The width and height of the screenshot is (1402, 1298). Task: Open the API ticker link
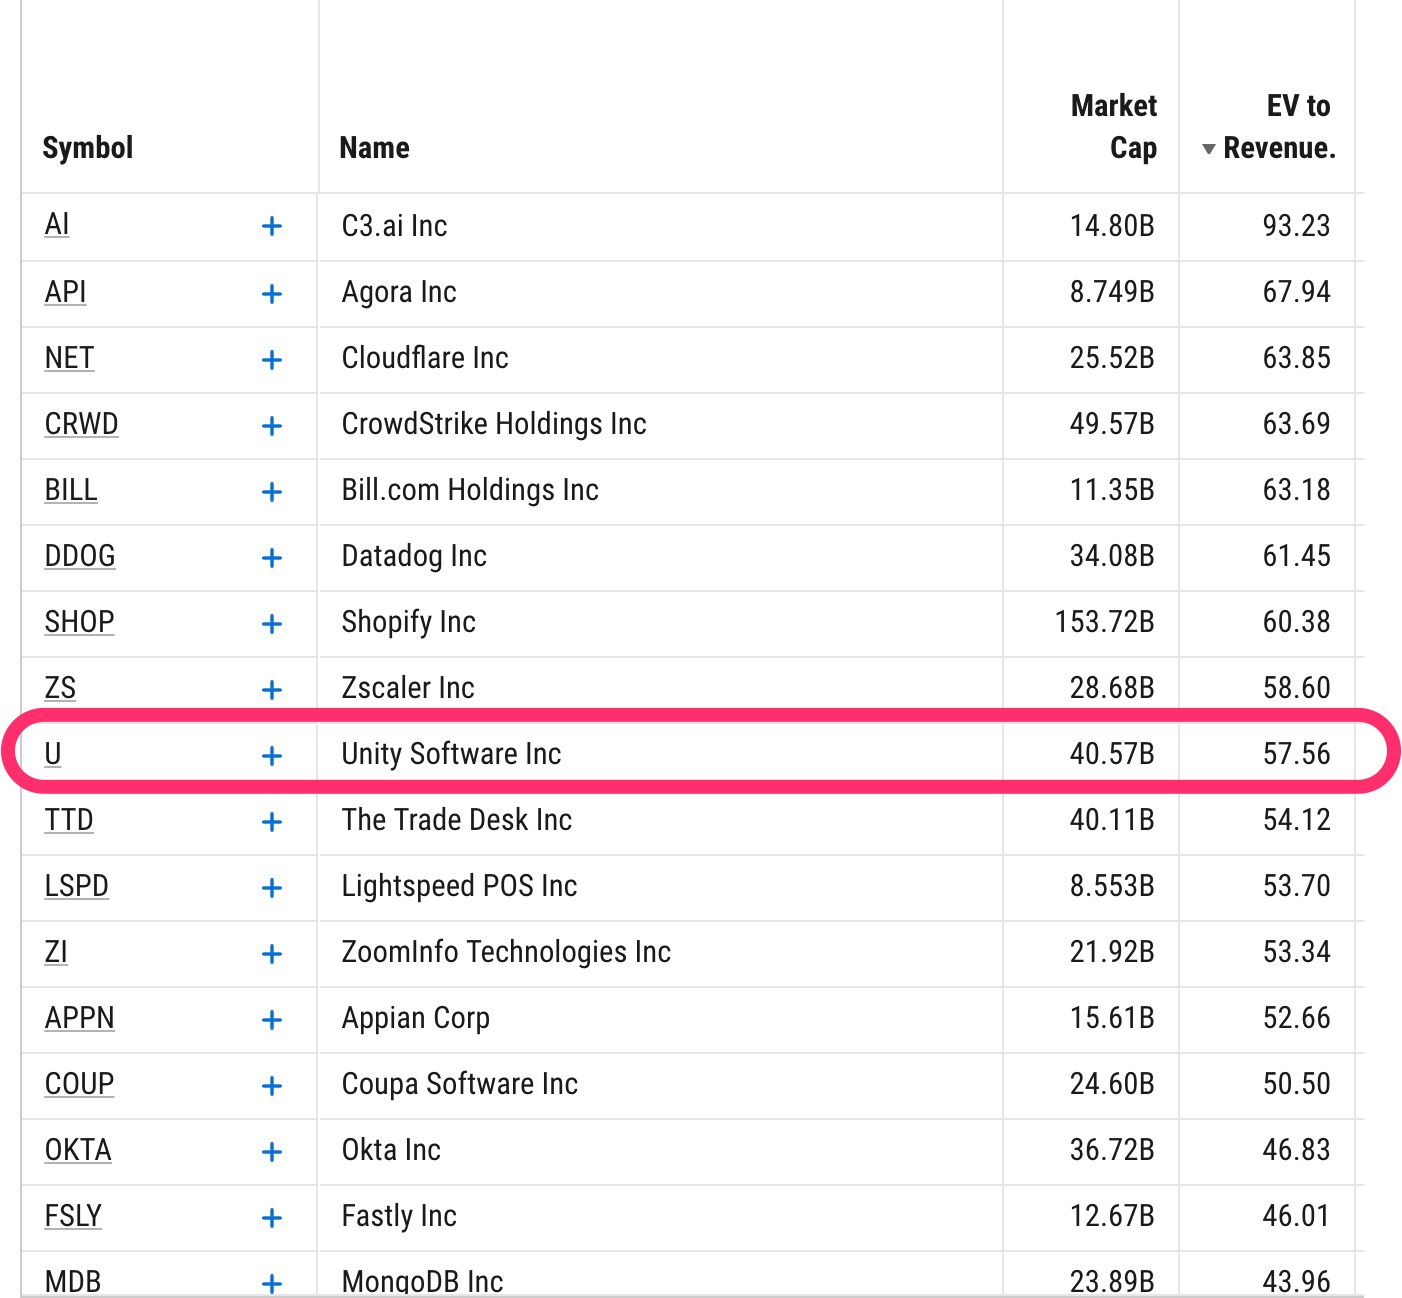[65, 292]
